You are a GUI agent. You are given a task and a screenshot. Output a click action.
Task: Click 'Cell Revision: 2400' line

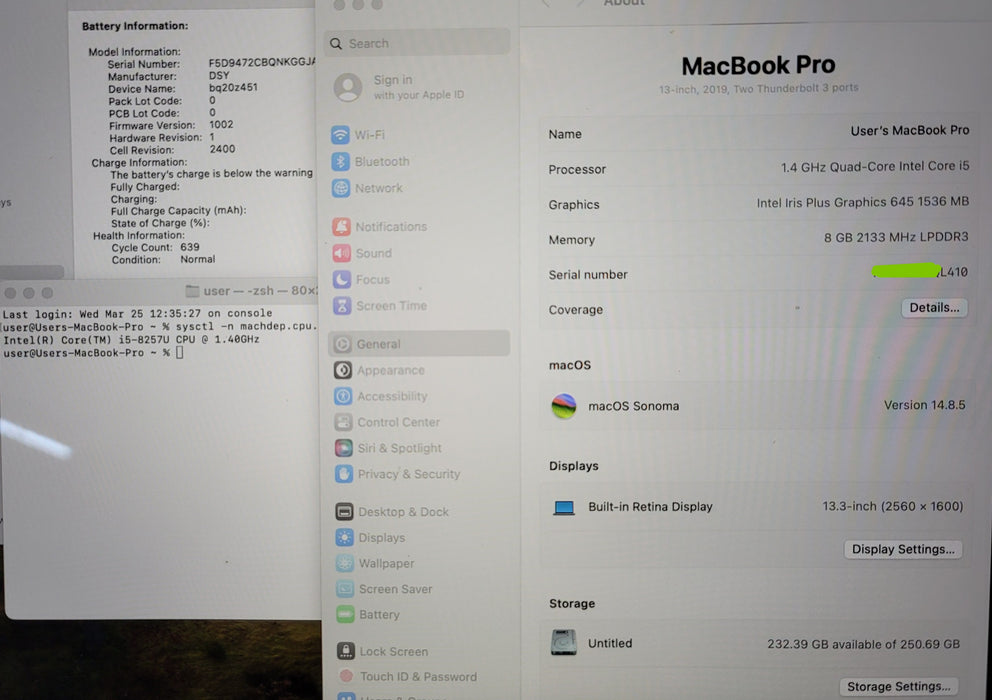[172, 150]
